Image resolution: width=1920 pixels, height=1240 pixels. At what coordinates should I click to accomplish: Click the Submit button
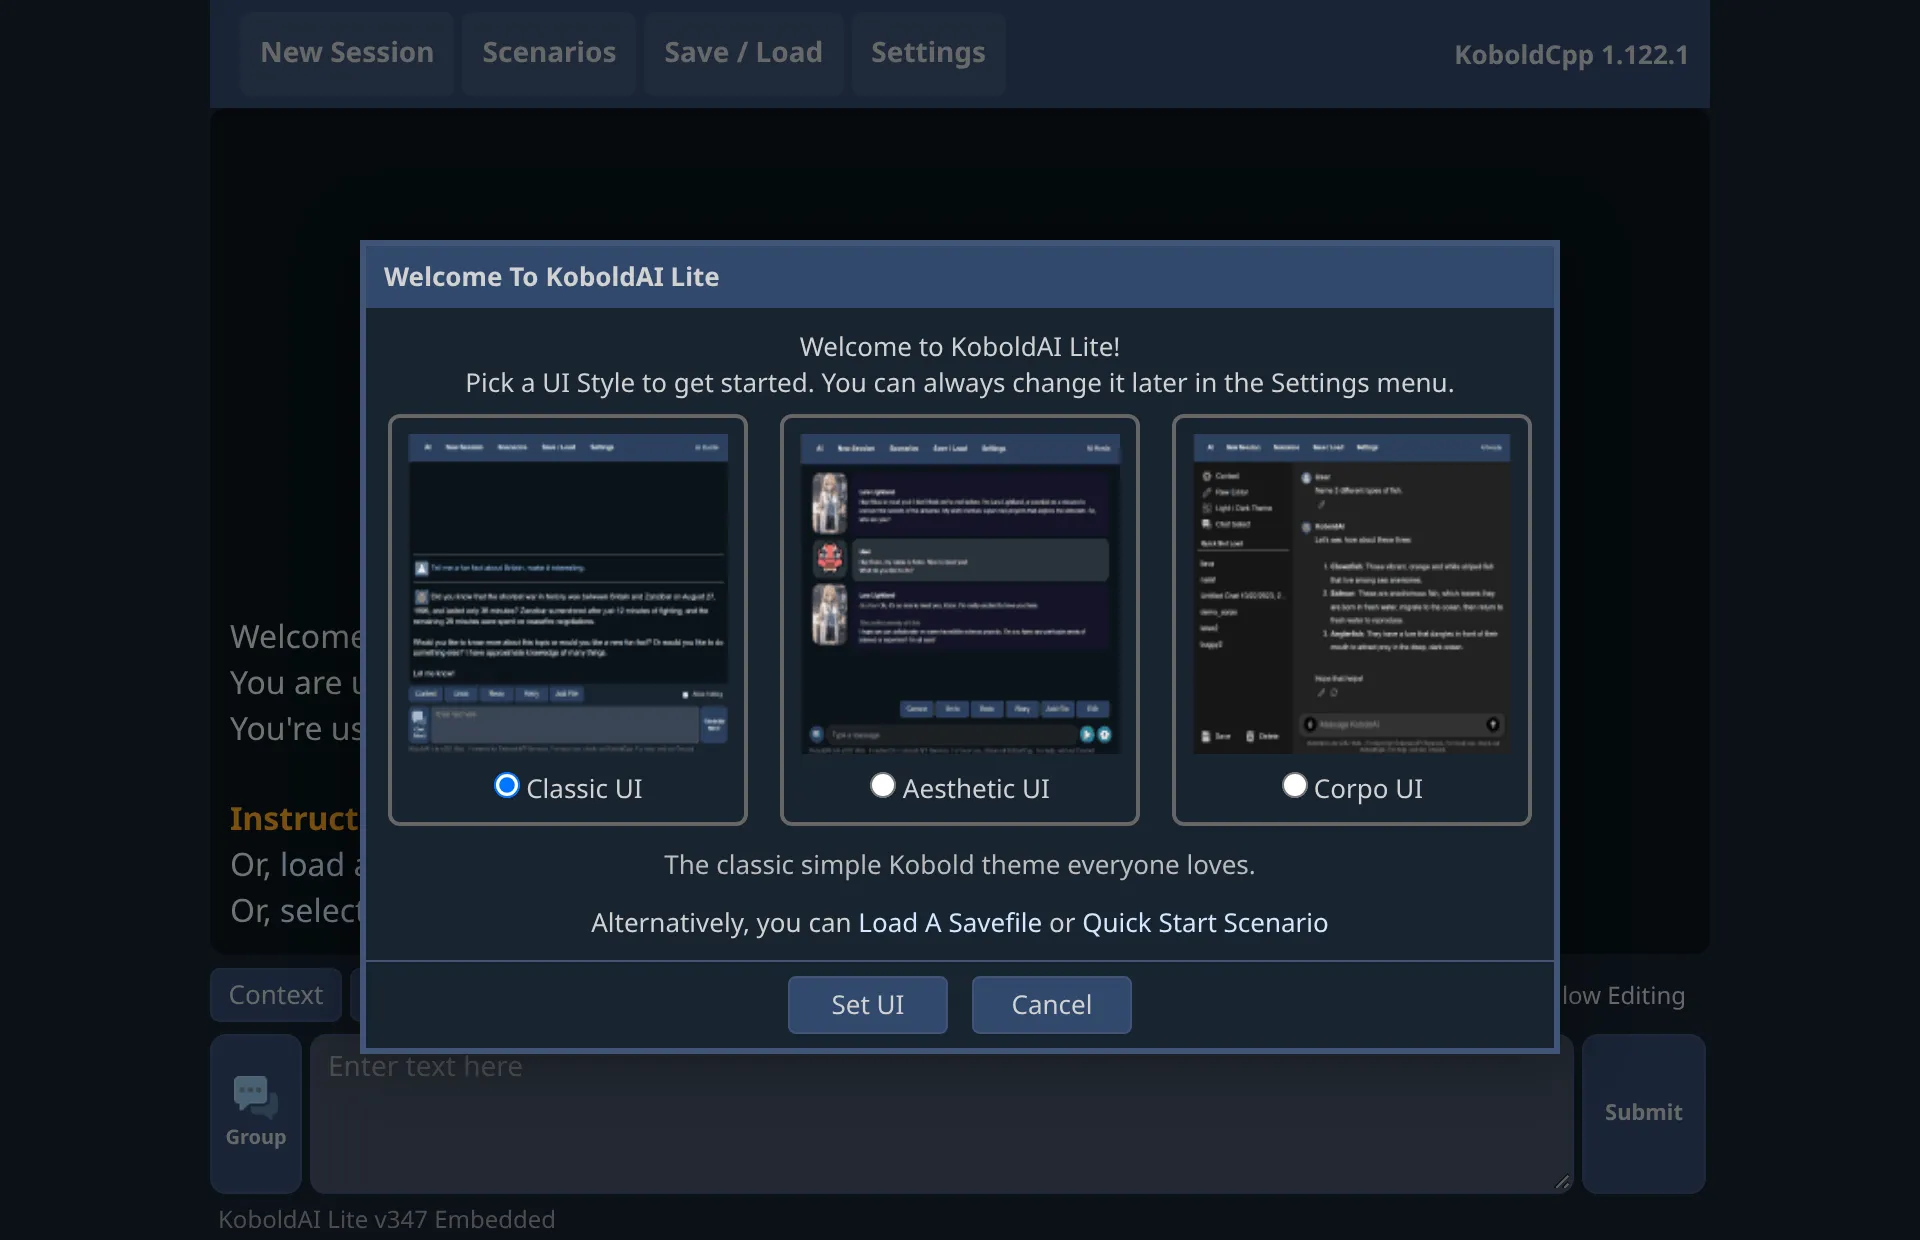[x=1644, y=1114]
